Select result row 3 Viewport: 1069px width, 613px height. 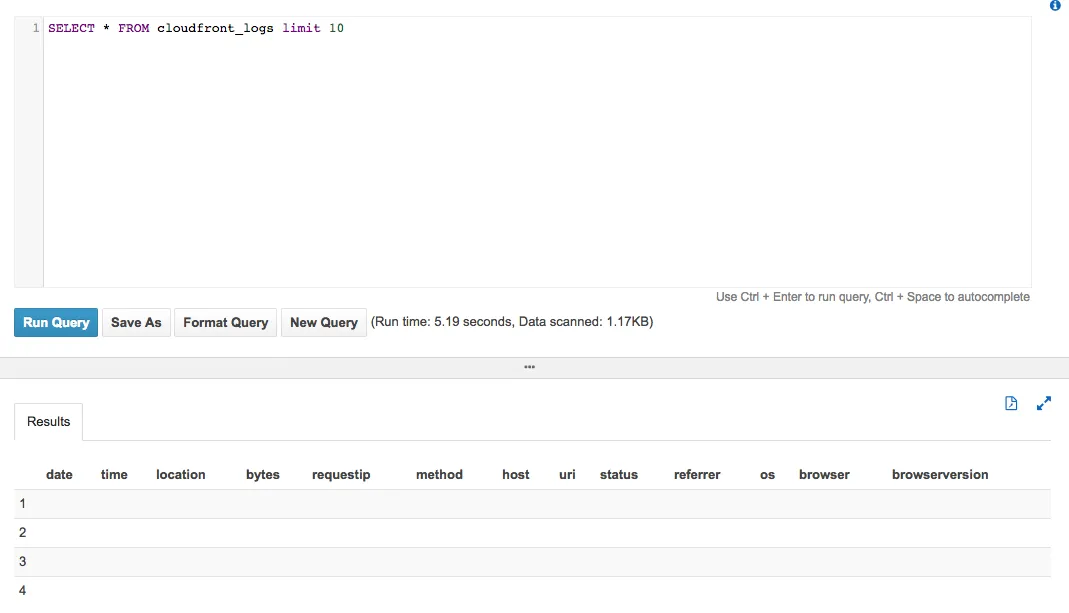click(x=532, y=562)
